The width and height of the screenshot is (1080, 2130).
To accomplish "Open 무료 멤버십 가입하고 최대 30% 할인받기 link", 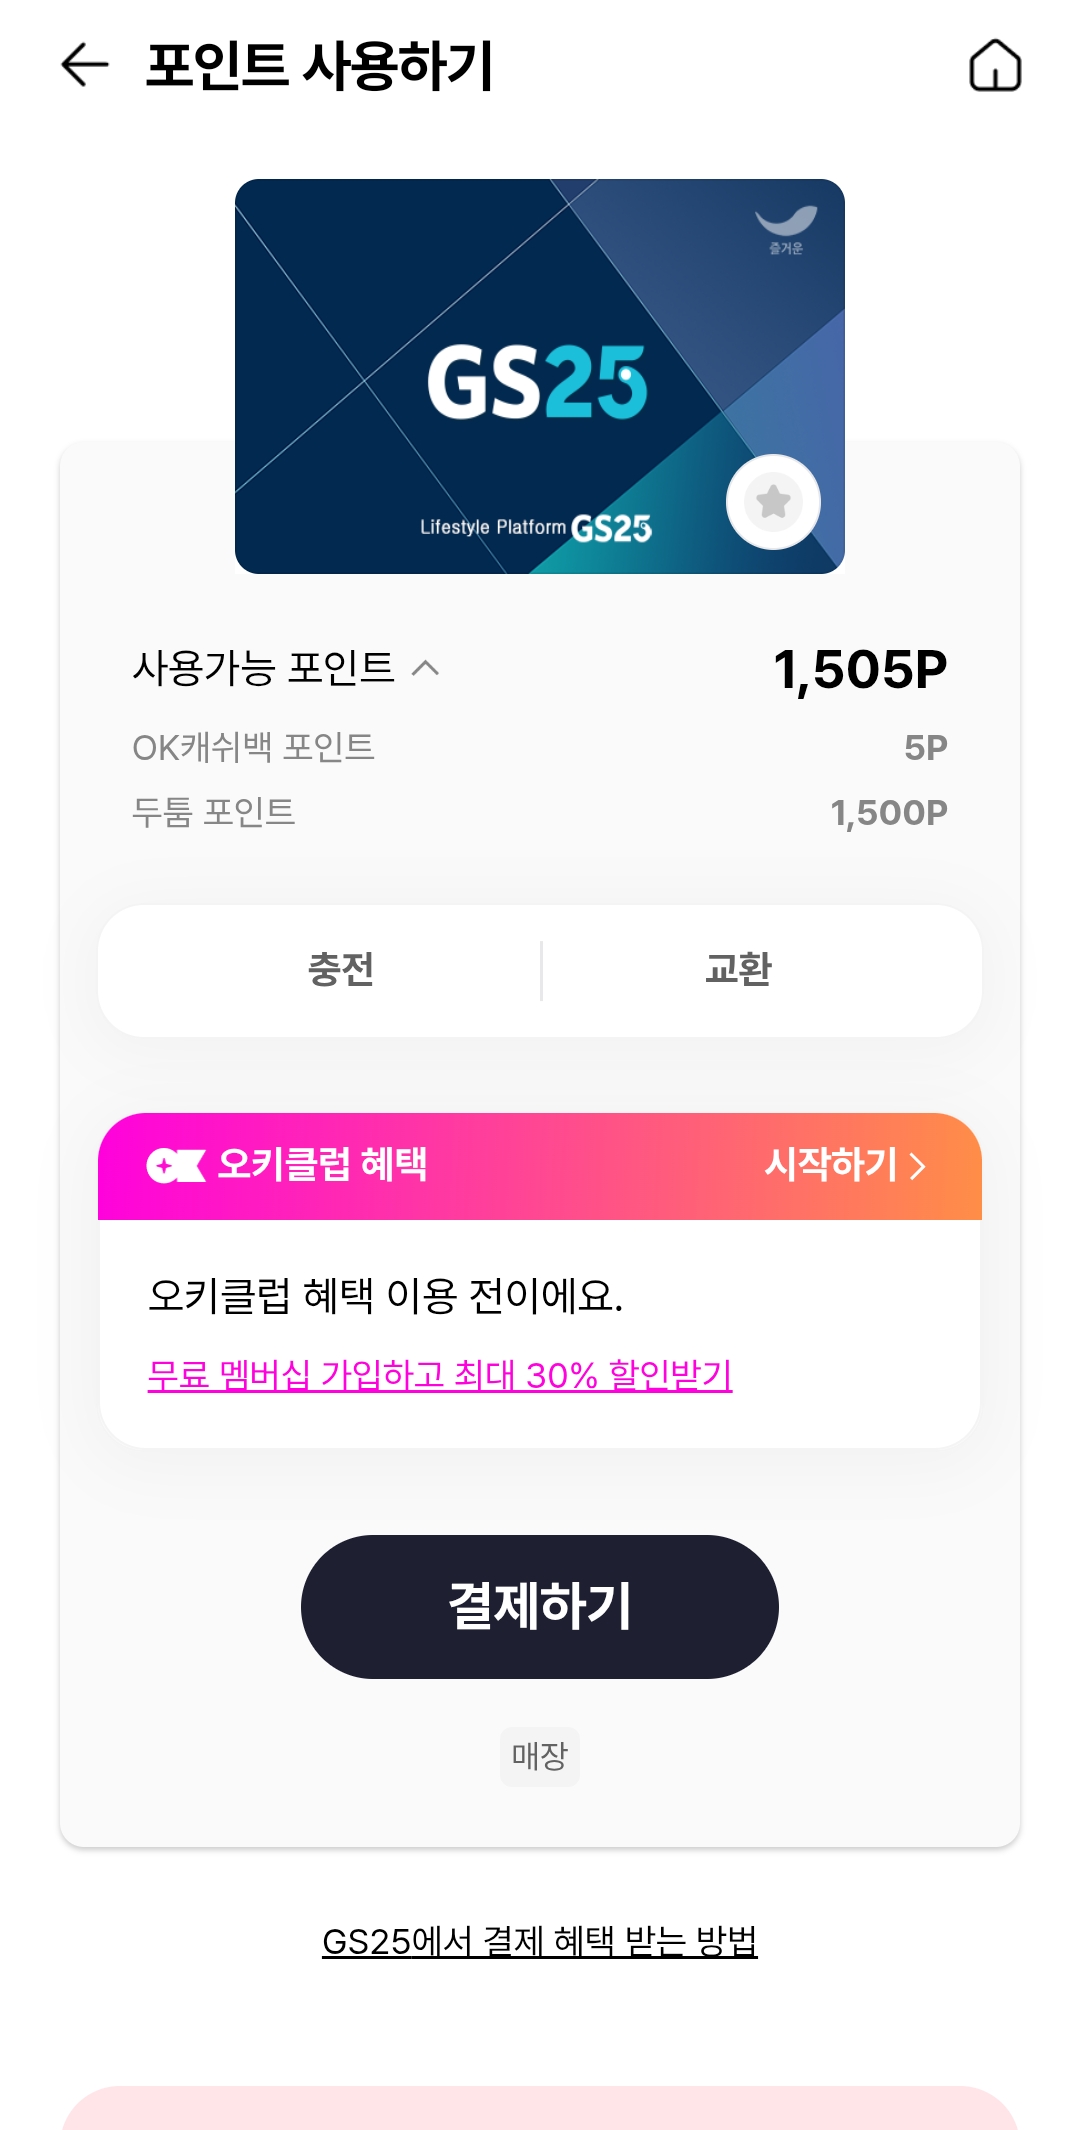I will click(440, 1375).
